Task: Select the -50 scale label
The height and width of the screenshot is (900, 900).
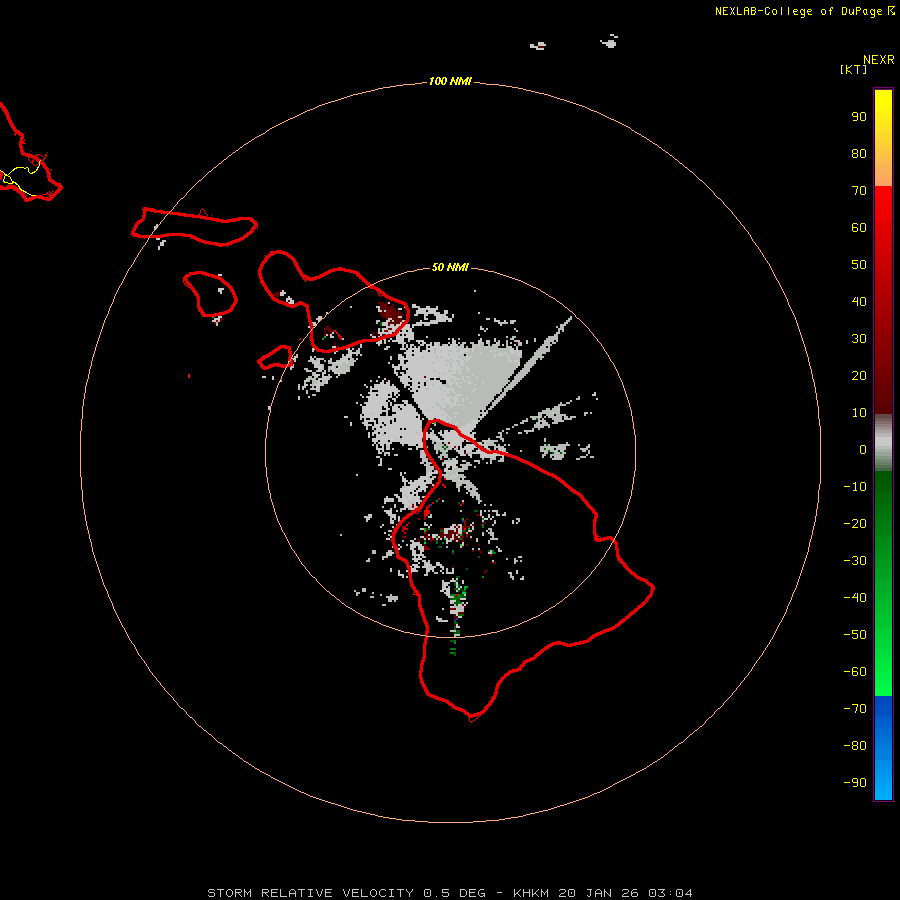Action: click(x=855, y=635)
